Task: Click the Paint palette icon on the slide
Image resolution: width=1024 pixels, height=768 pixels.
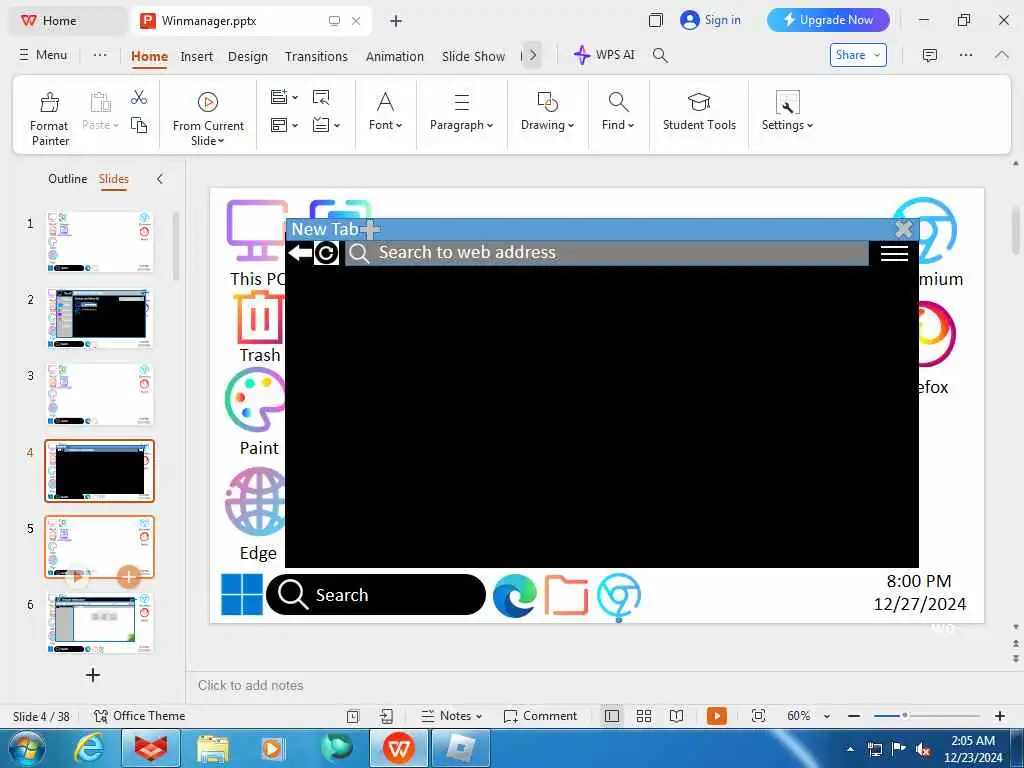Action: tap(255, 399)
